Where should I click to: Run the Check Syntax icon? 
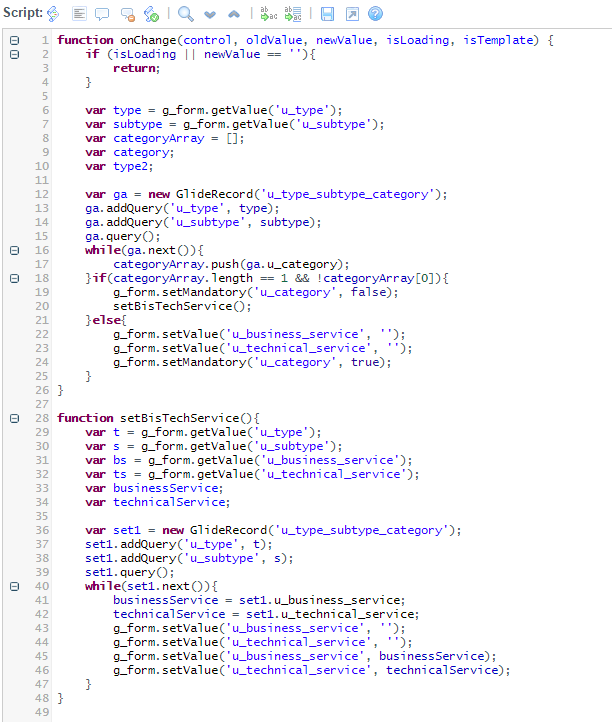click(x=151, y=14)
